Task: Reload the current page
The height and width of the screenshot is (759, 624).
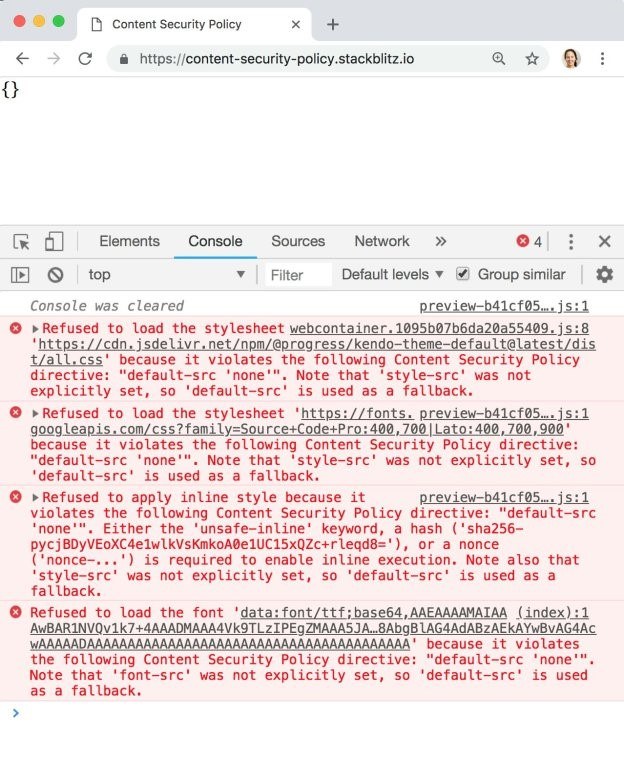Action: 85,59
